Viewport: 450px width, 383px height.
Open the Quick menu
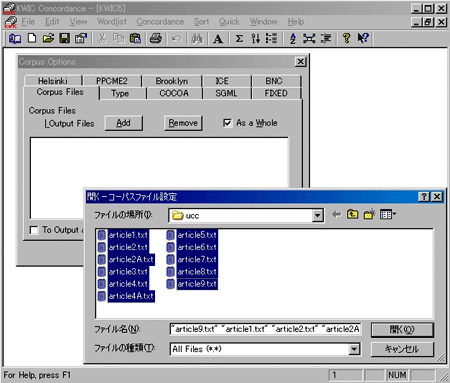229,22
